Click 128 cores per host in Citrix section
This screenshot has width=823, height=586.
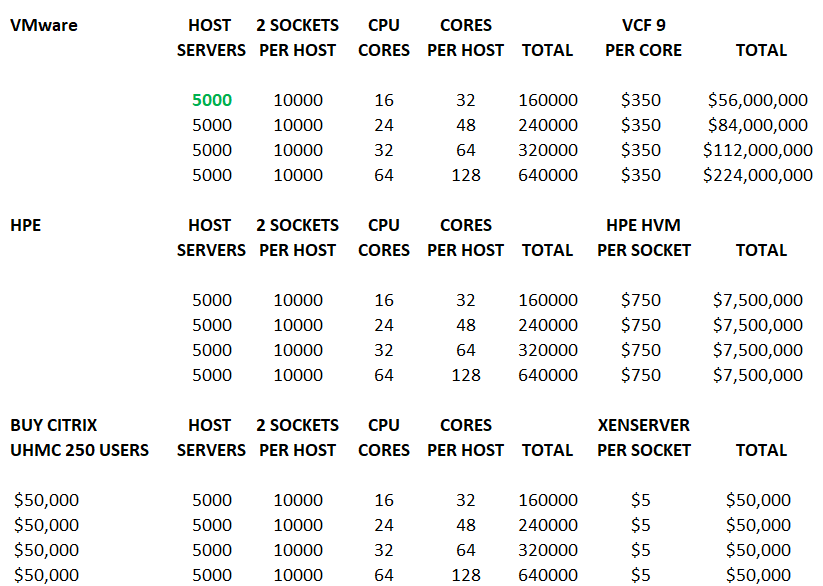(x=466, y=575)
